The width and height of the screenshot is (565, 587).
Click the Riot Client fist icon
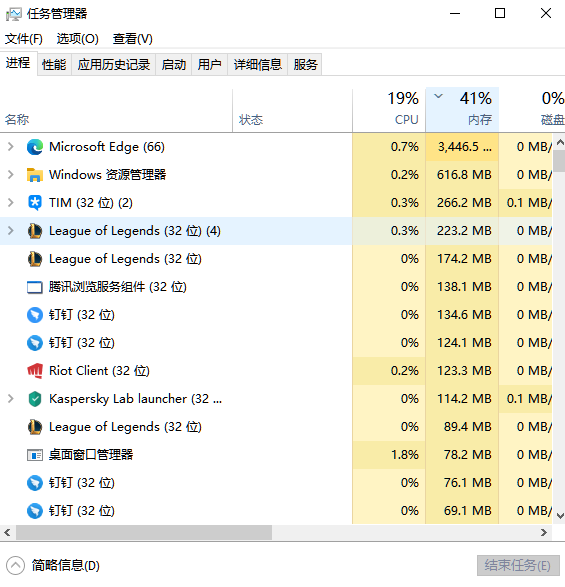(x=35, y=371)
